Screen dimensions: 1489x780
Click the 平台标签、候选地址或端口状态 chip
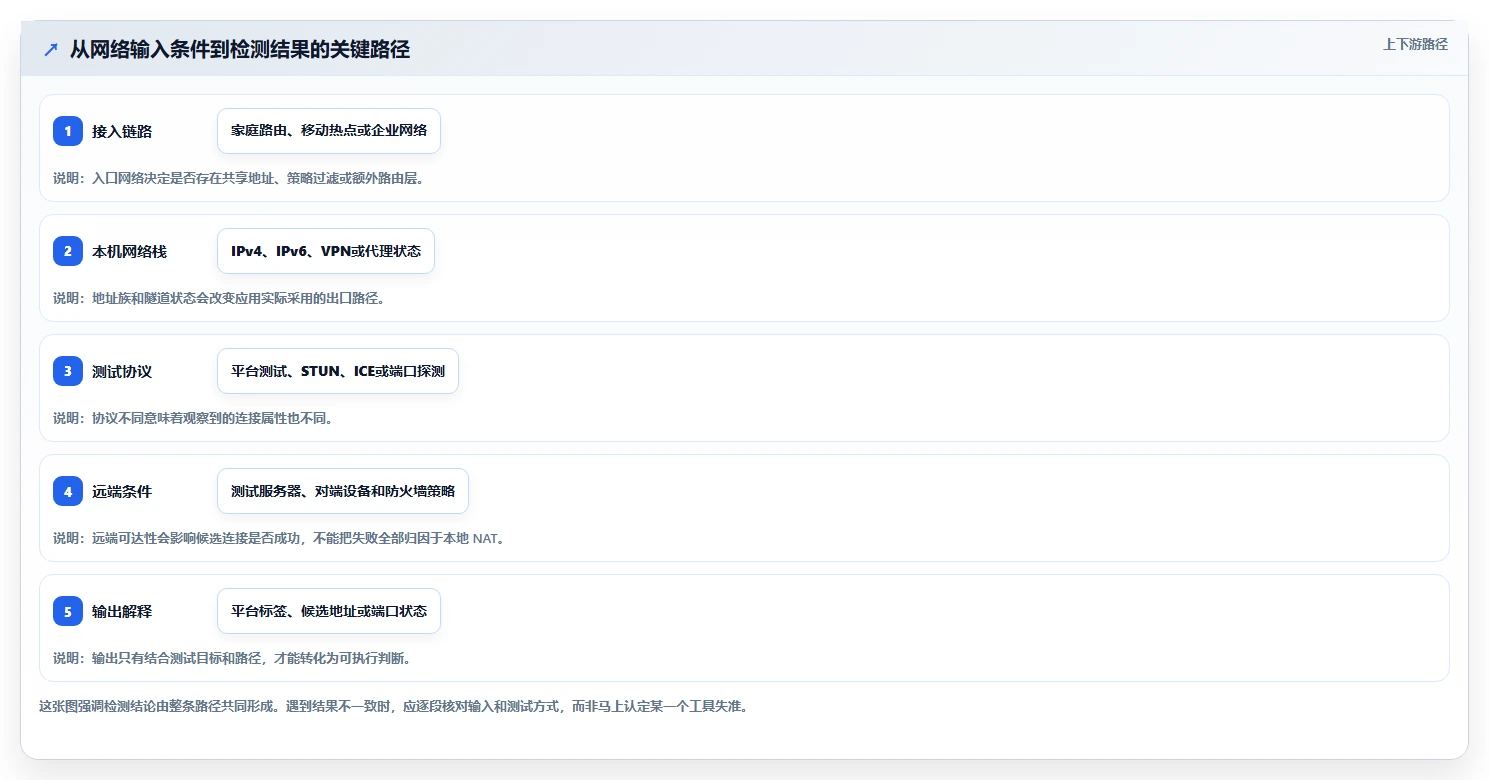pos(329,611)
